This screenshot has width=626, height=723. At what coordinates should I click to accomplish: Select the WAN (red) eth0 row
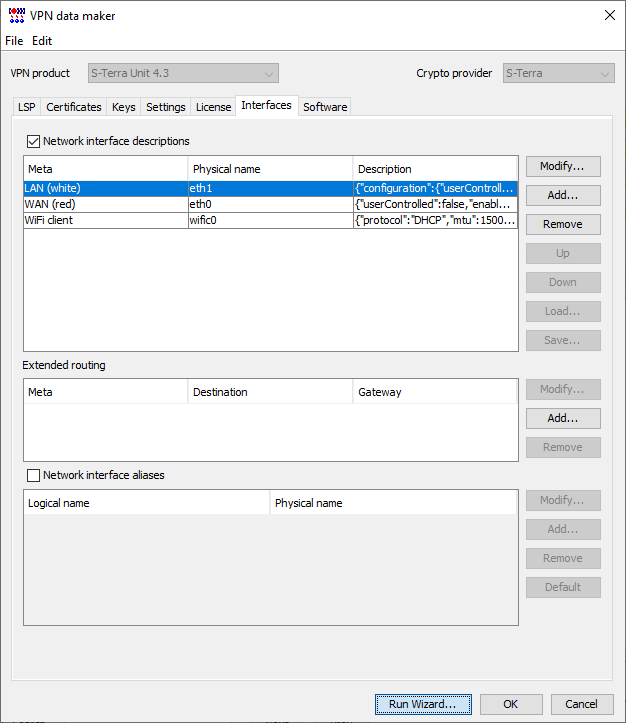point(271,204)
